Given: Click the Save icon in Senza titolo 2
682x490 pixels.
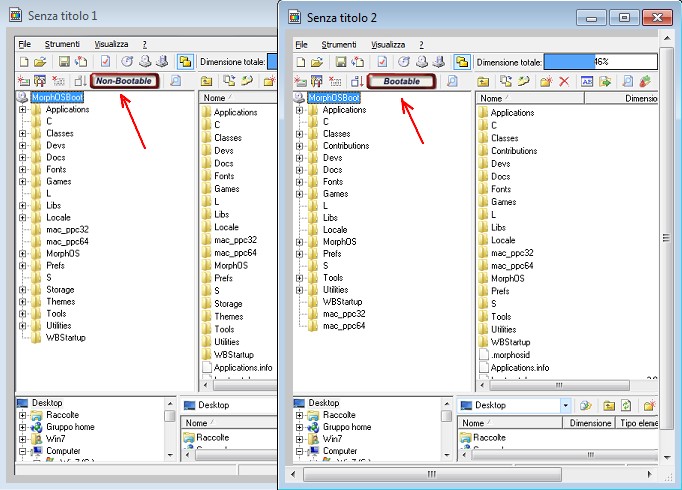Looking at the screenshot, I should (341, 62).
